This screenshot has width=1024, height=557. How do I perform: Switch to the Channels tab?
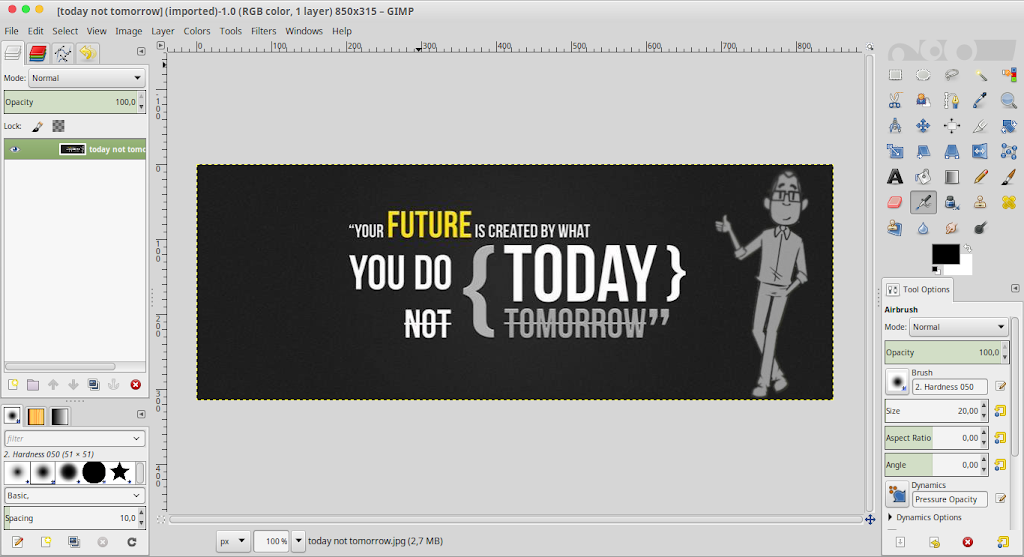38,53
